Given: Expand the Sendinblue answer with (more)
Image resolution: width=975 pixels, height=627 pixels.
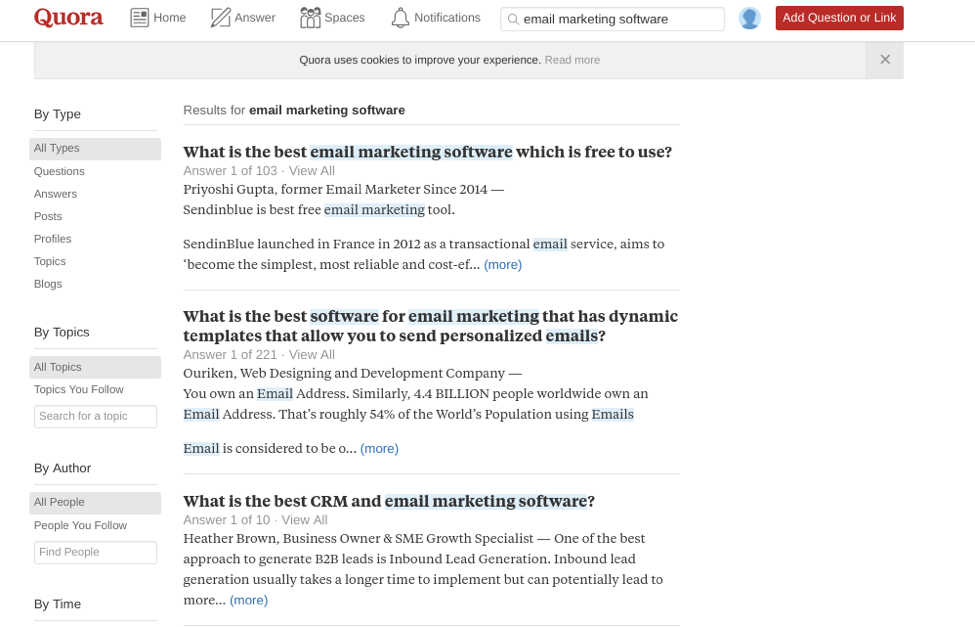Looking at the screenshot, I should tap(502, 264).
